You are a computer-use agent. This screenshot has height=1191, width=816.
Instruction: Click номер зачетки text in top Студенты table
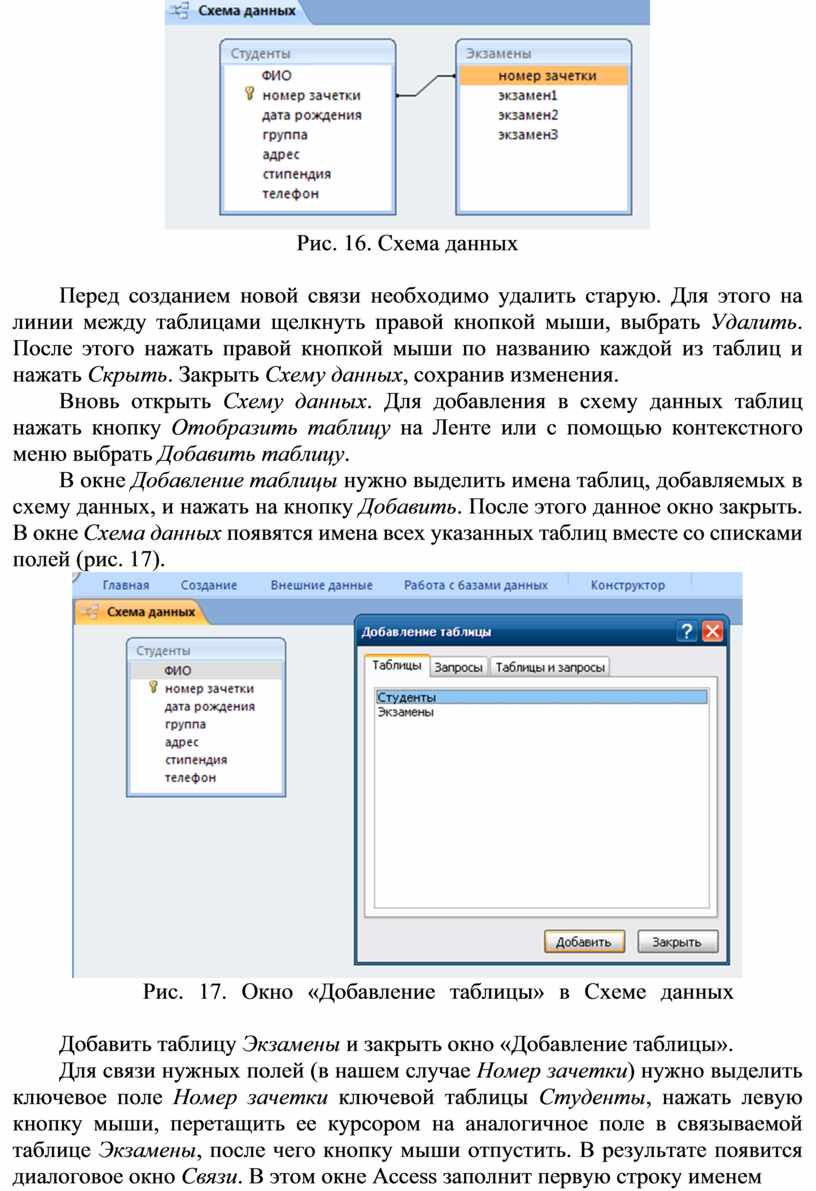point(312,95)
